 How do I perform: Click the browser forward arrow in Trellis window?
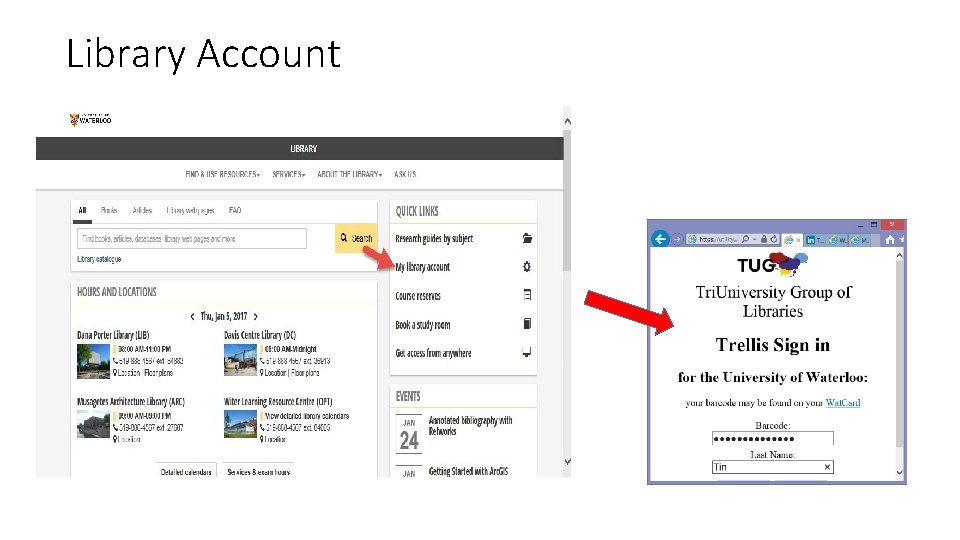click(677, 239)
